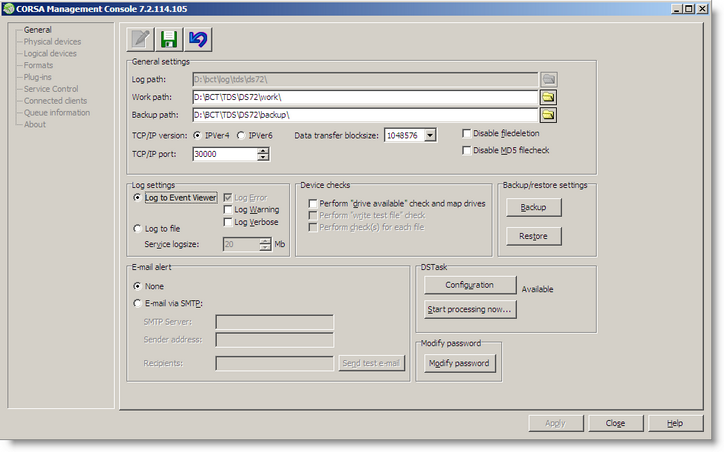
Task: Open General in the navigation tree
Action: pyautogui.click(x=37, y=30)
